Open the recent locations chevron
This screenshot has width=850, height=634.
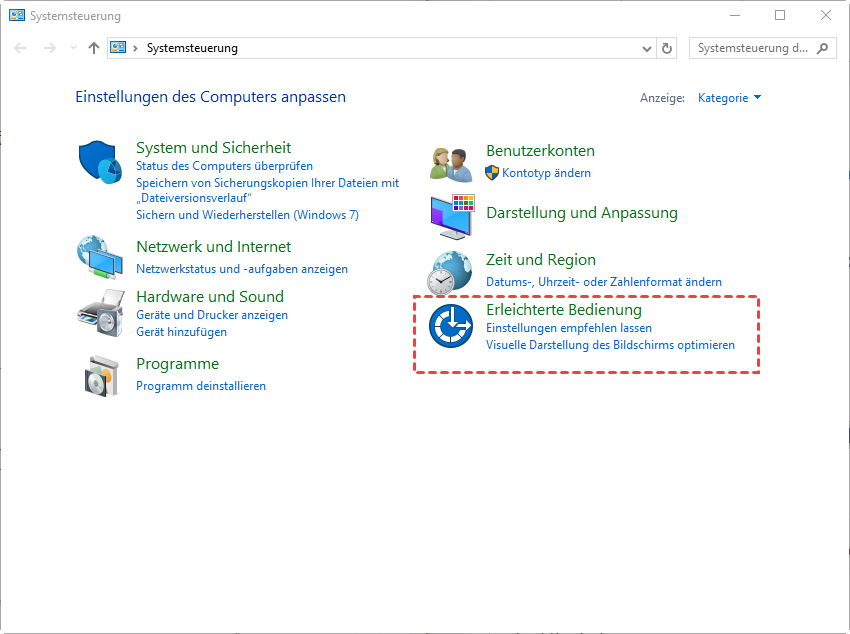(x=72, y=48)
